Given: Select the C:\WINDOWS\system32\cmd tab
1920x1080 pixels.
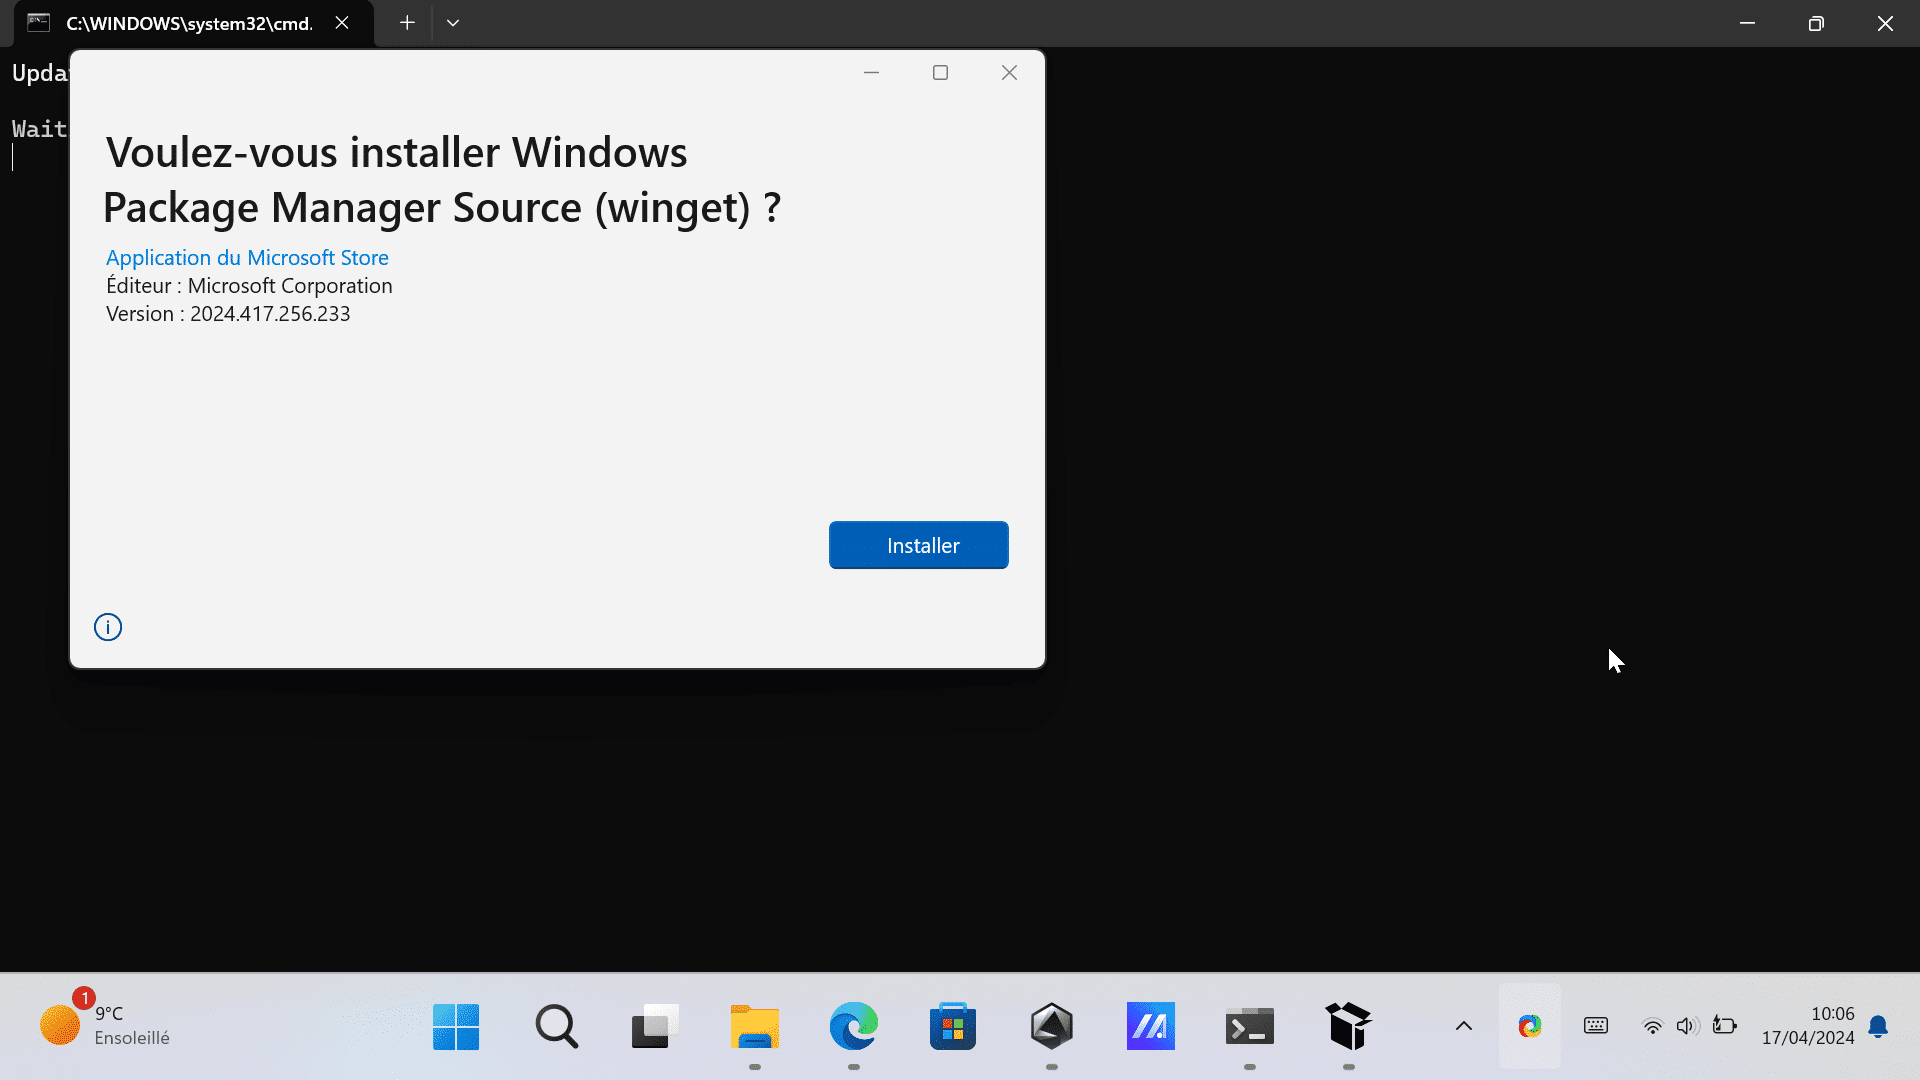Looking at the screenshot, I should (x=190, y=23).
